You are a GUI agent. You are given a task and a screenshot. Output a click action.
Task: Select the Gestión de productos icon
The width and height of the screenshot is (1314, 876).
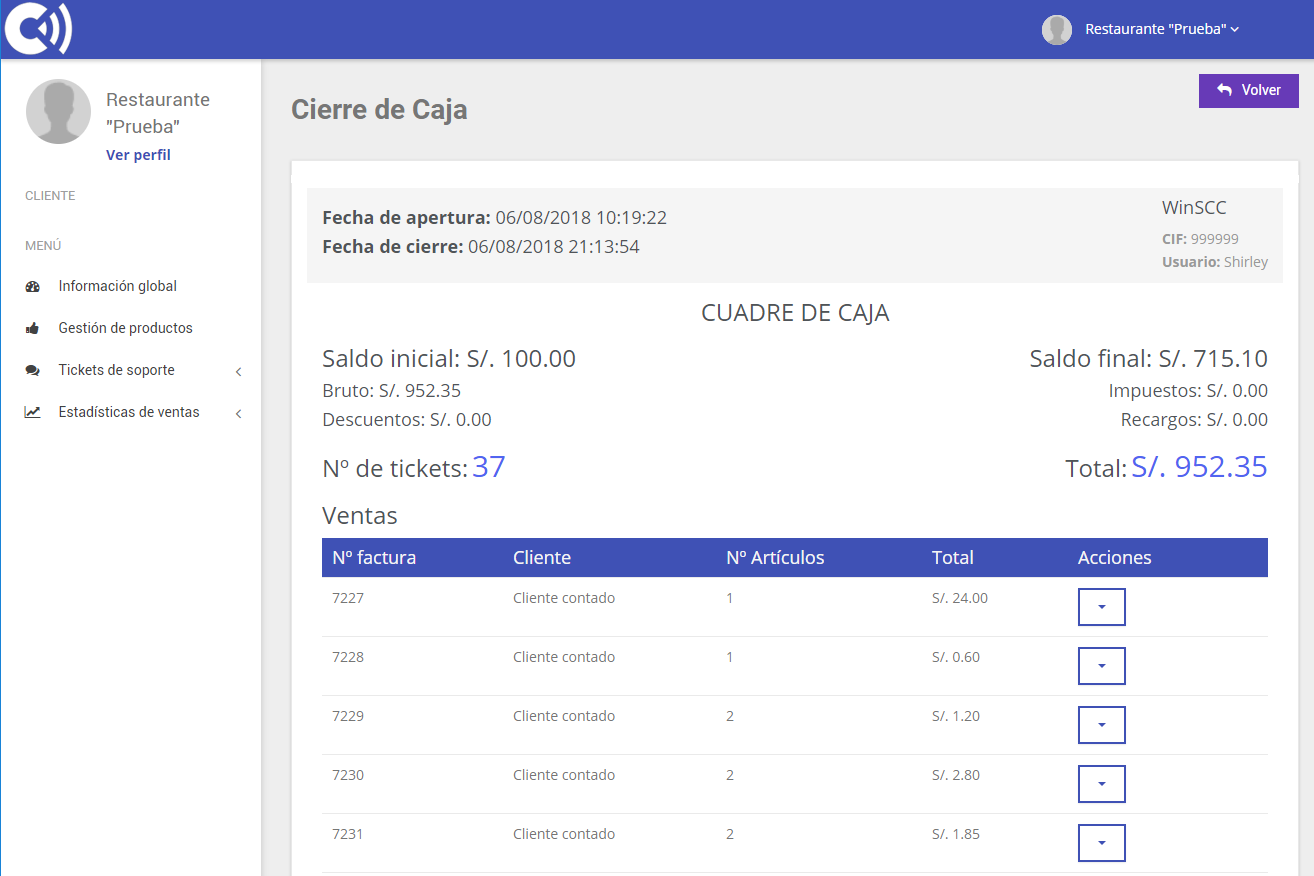point(33,327)
